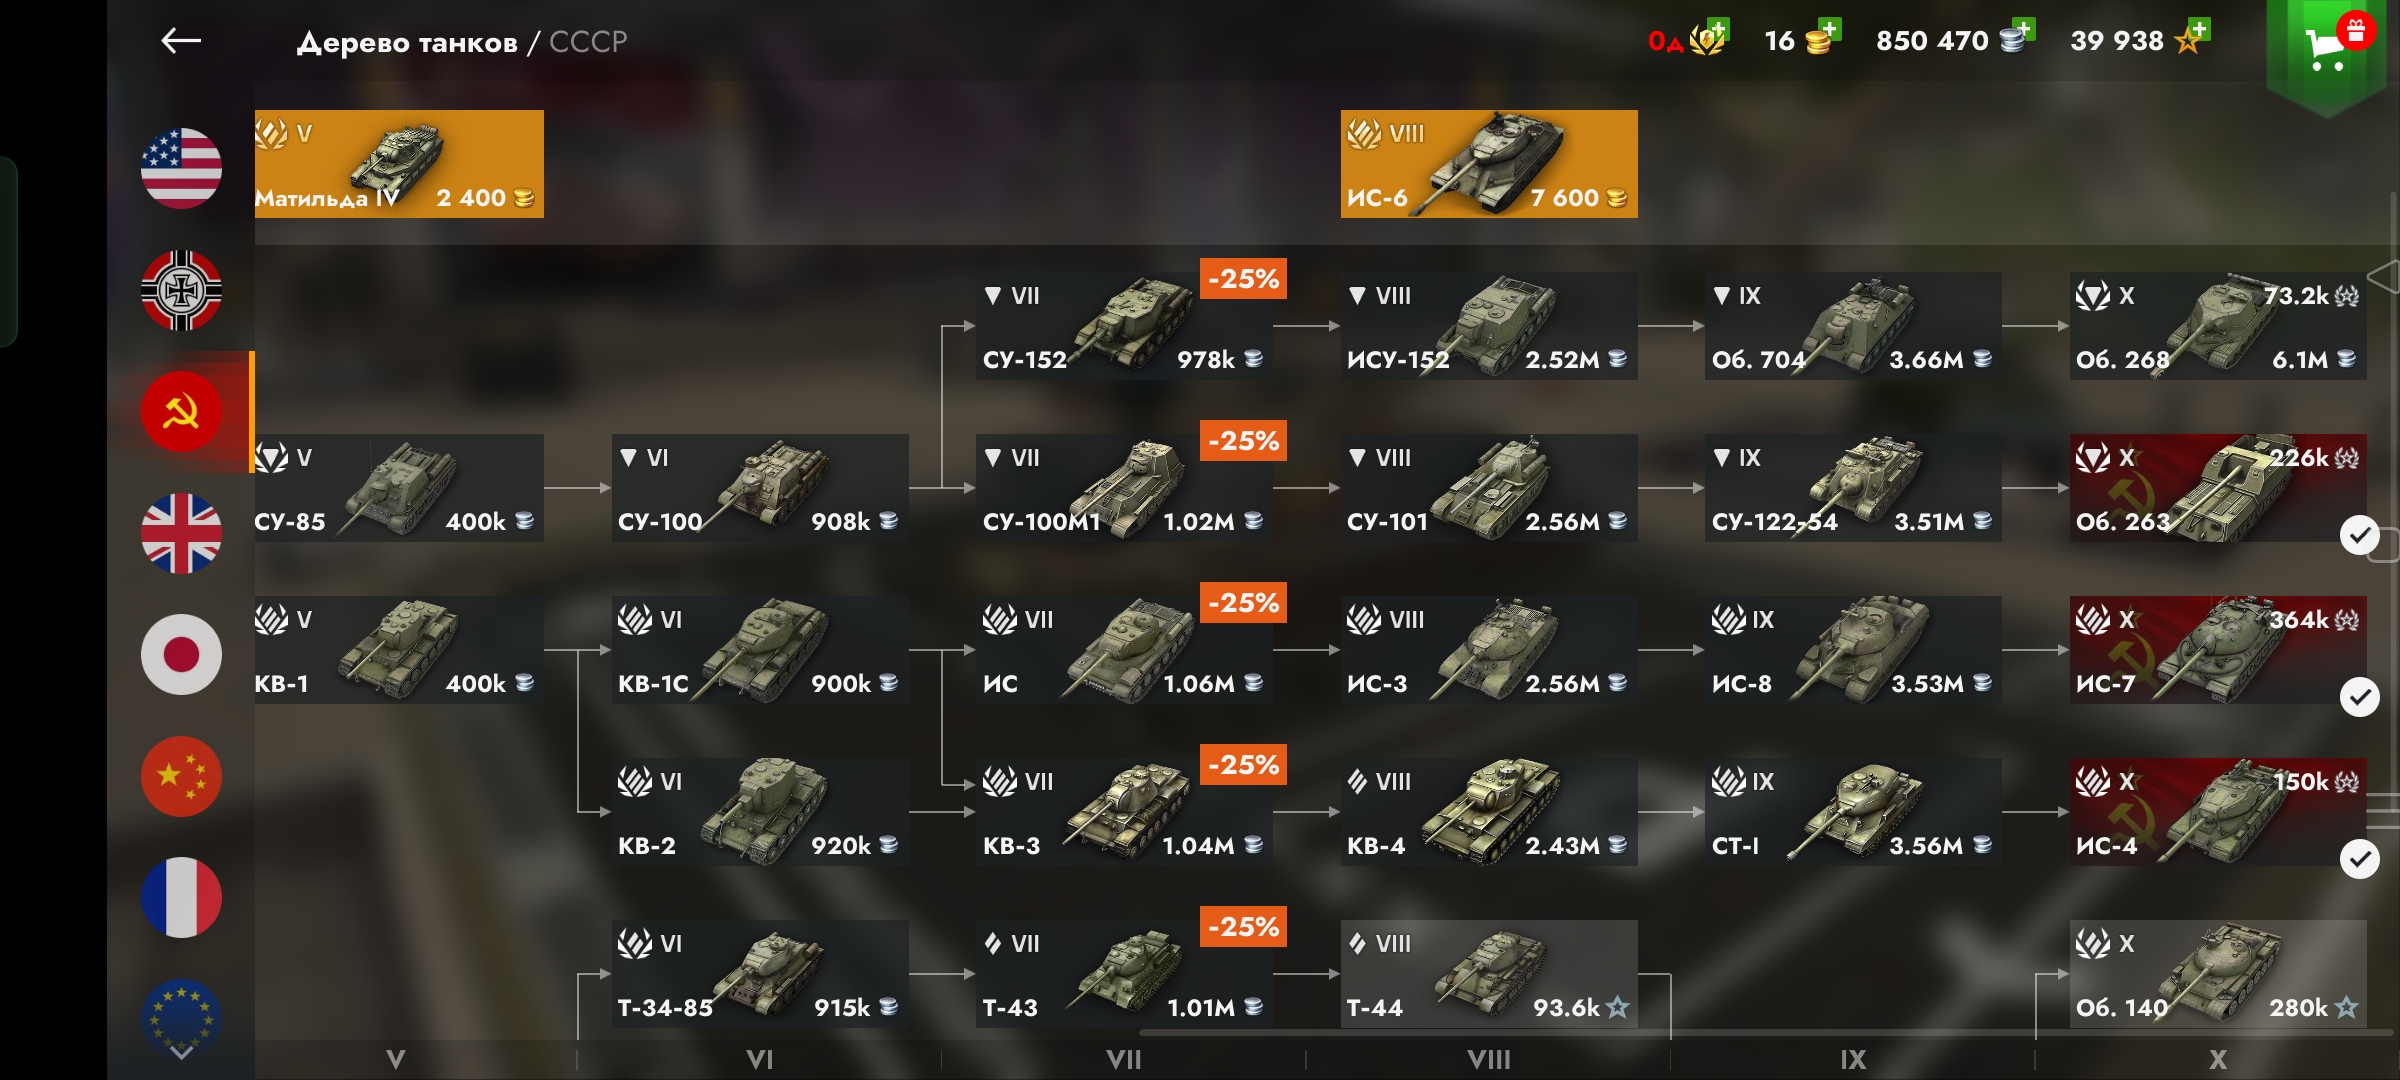Jump to the tier VIII column label
The width and height of the screenshot is (2400, 1080).
1488,1060
